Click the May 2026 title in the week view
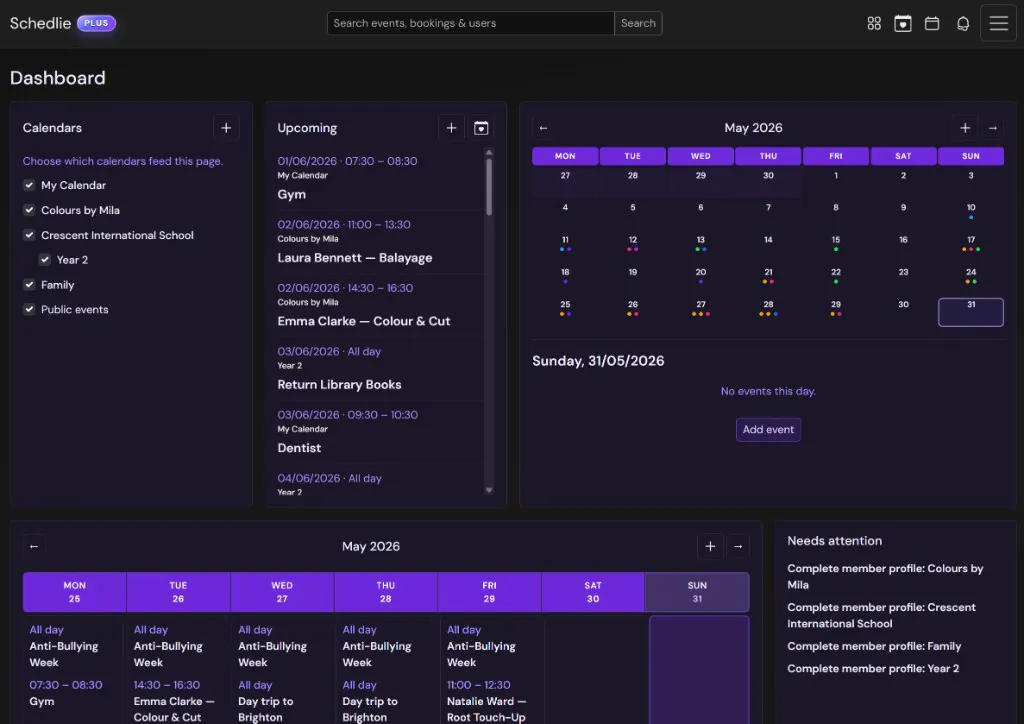The height and width of the screenshot is (724, 1024). (371, 546)
